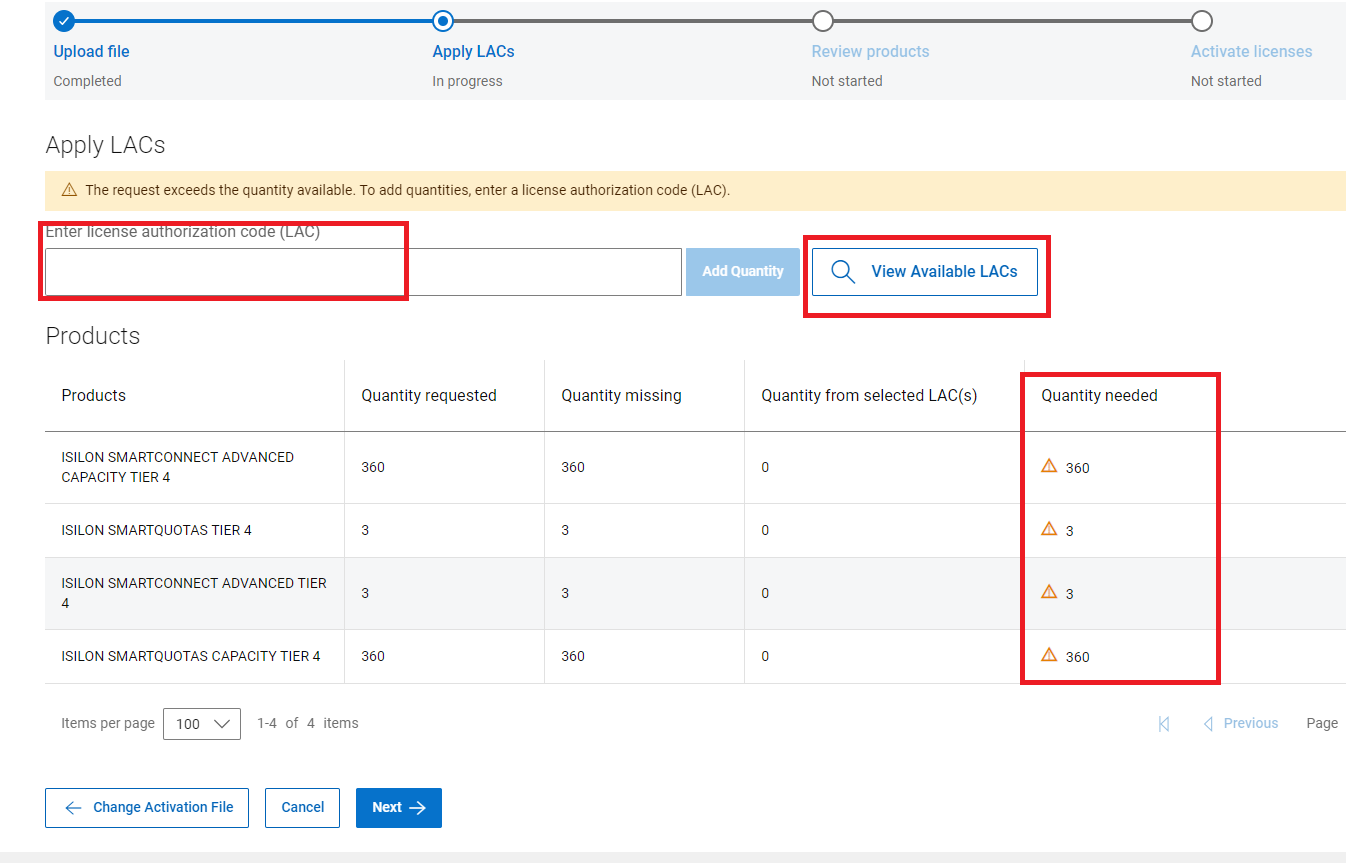
Task: Click warning icon in yellow alert banner
Action: point(69,190)
